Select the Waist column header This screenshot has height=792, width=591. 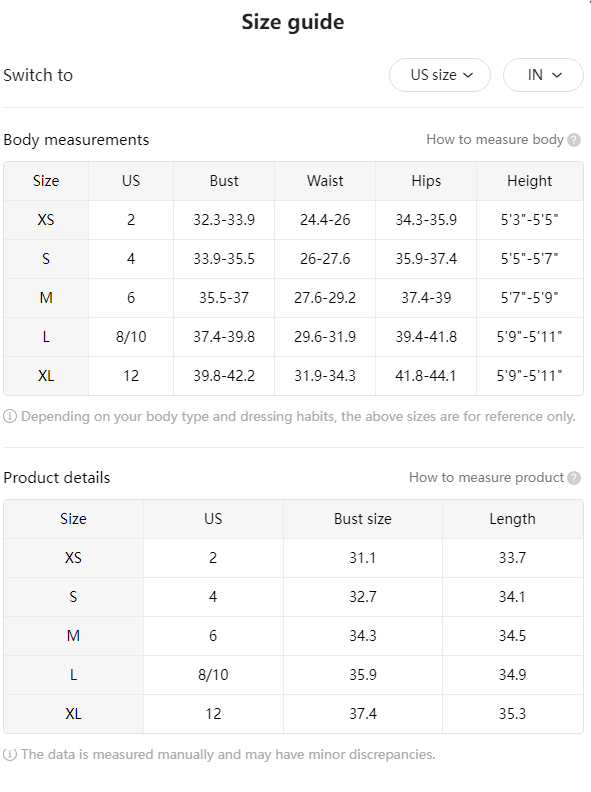tap(325, 181)
